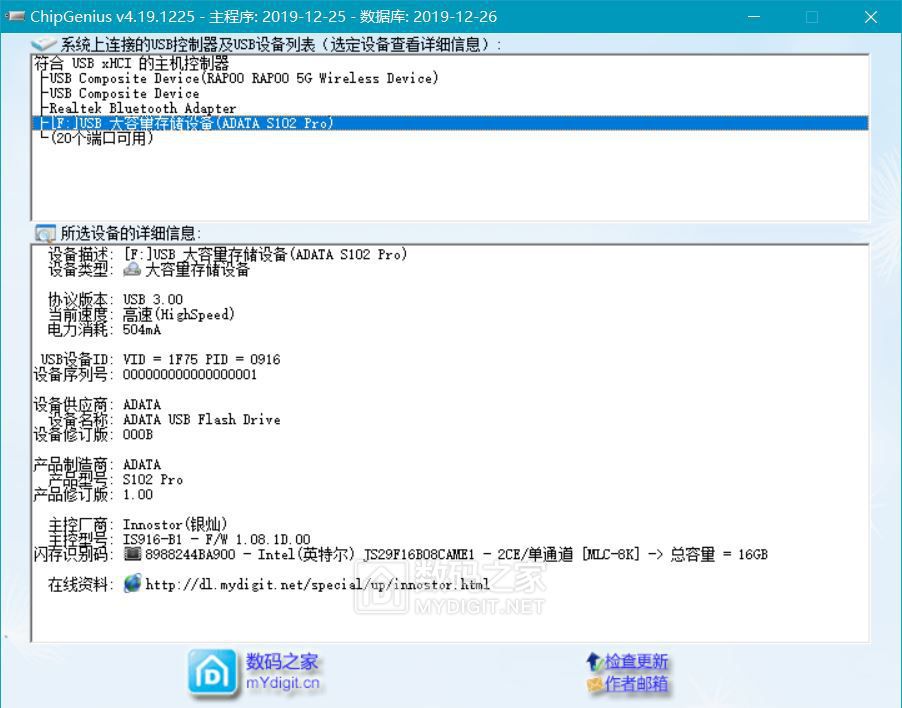Click the 产品制造商 ADATA value

click(142, 464)
